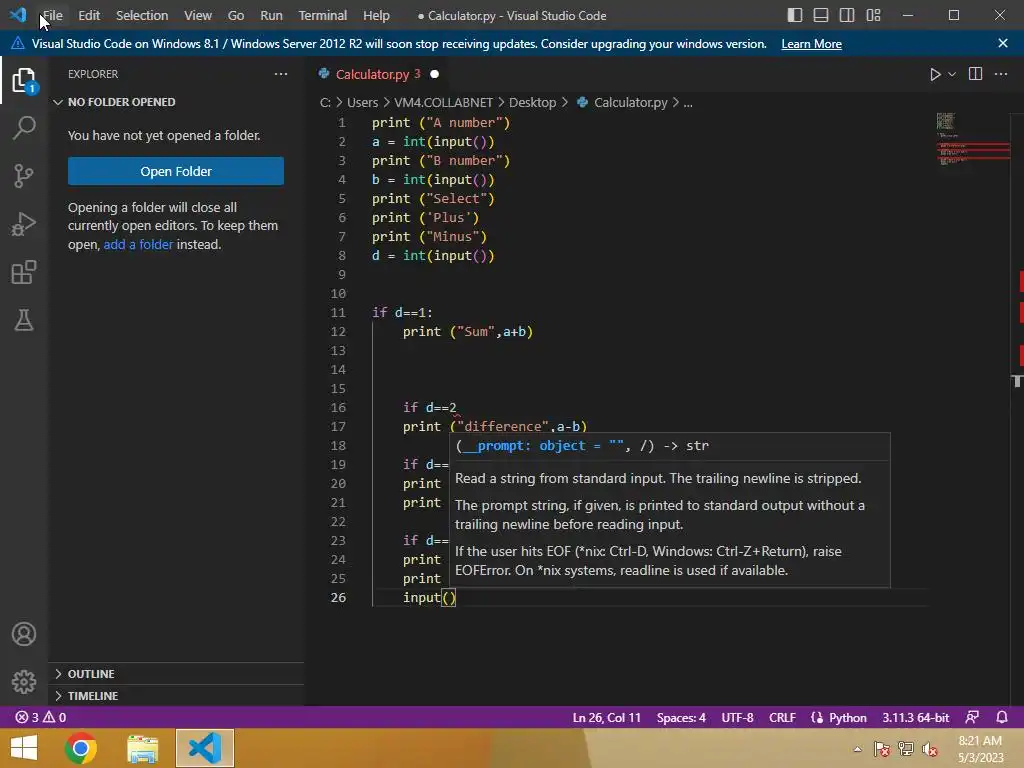Open the Extensions view icon
The image size is (1024, 768).
pos(24,272)
